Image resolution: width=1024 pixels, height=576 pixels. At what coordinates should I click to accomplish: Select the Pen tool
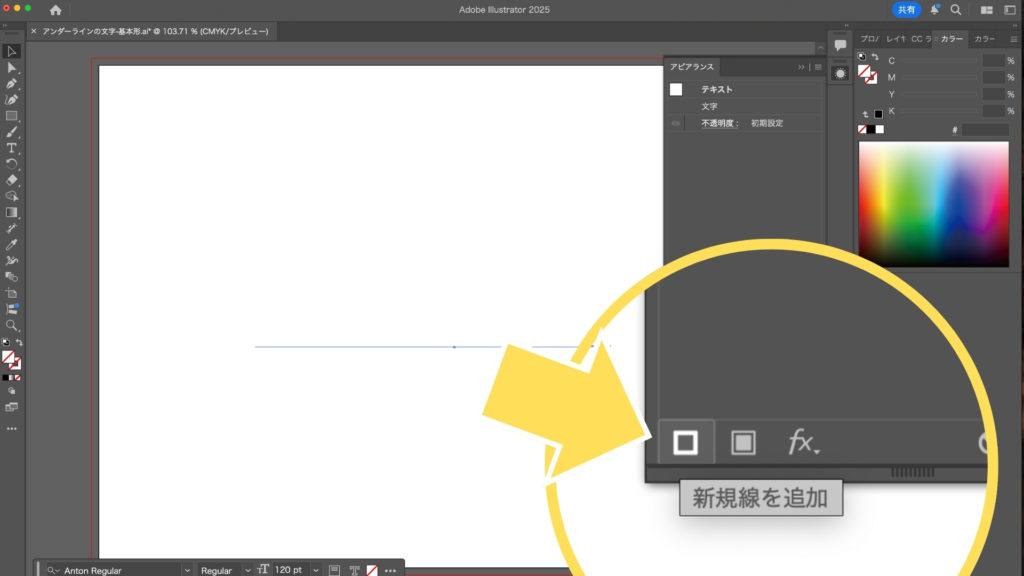point(12,83)
